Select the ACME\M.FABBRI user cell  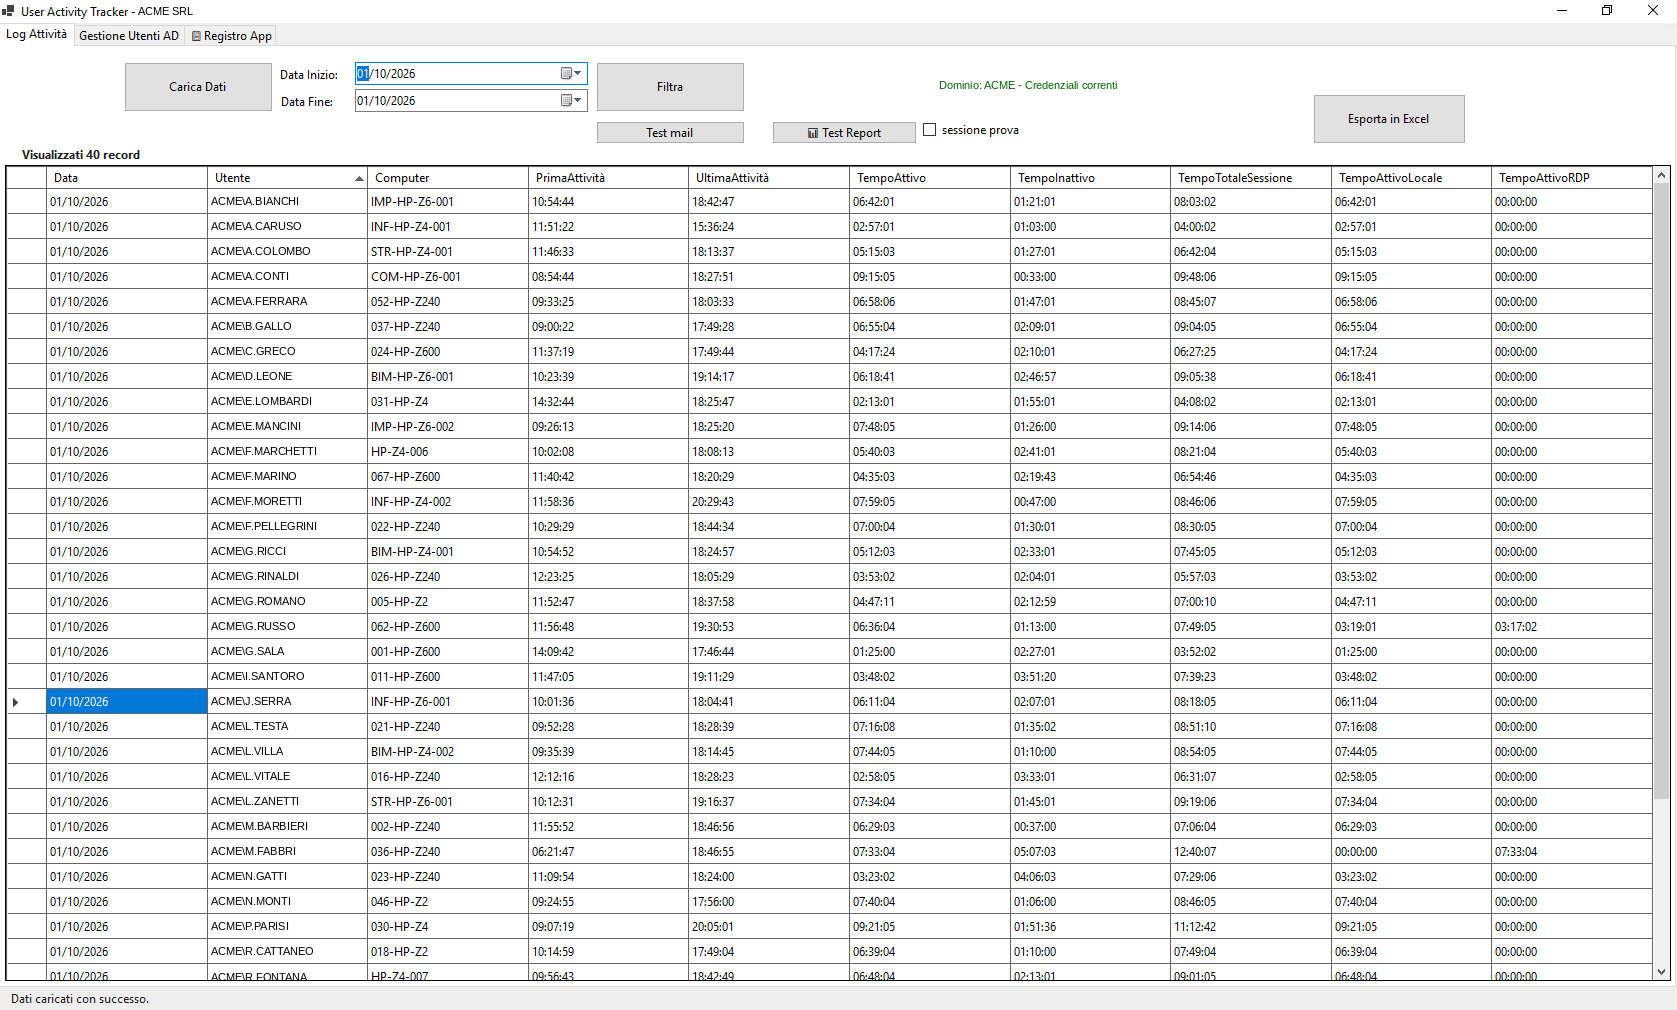click(x=287, y=852)
